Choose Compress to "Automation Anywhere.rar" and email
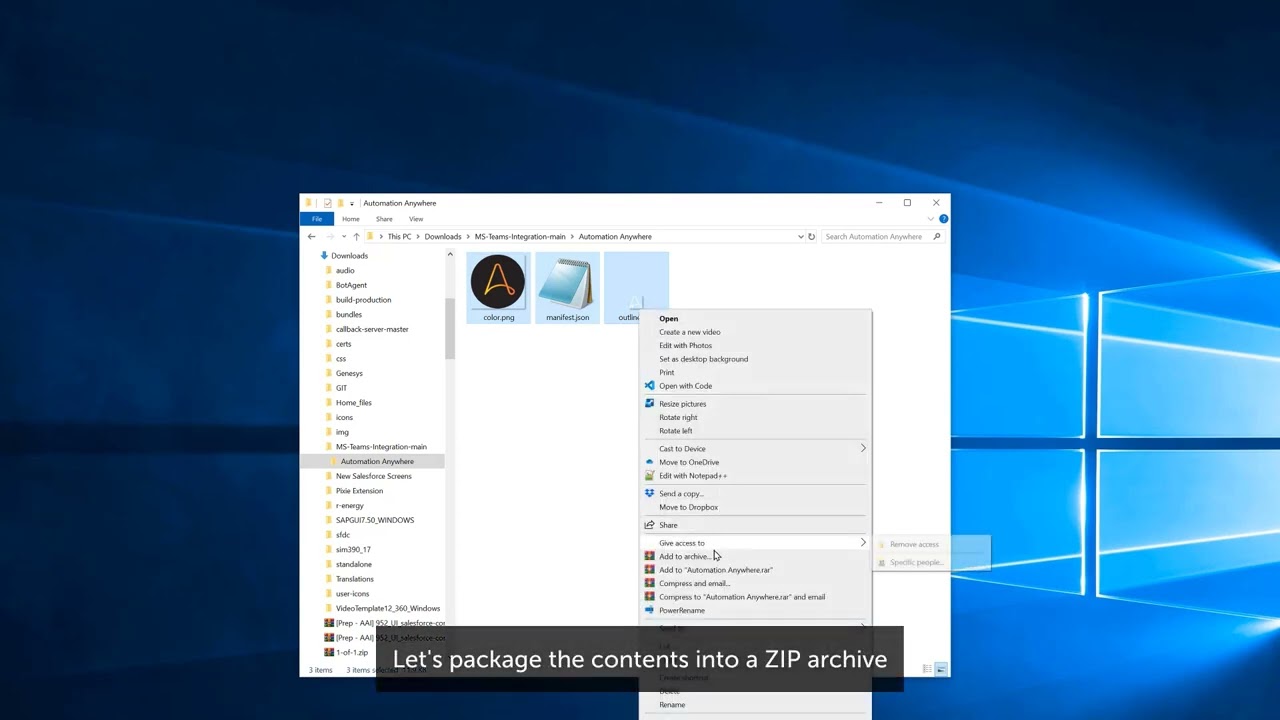Screen dimensions: 1280x720 [742, 597]
